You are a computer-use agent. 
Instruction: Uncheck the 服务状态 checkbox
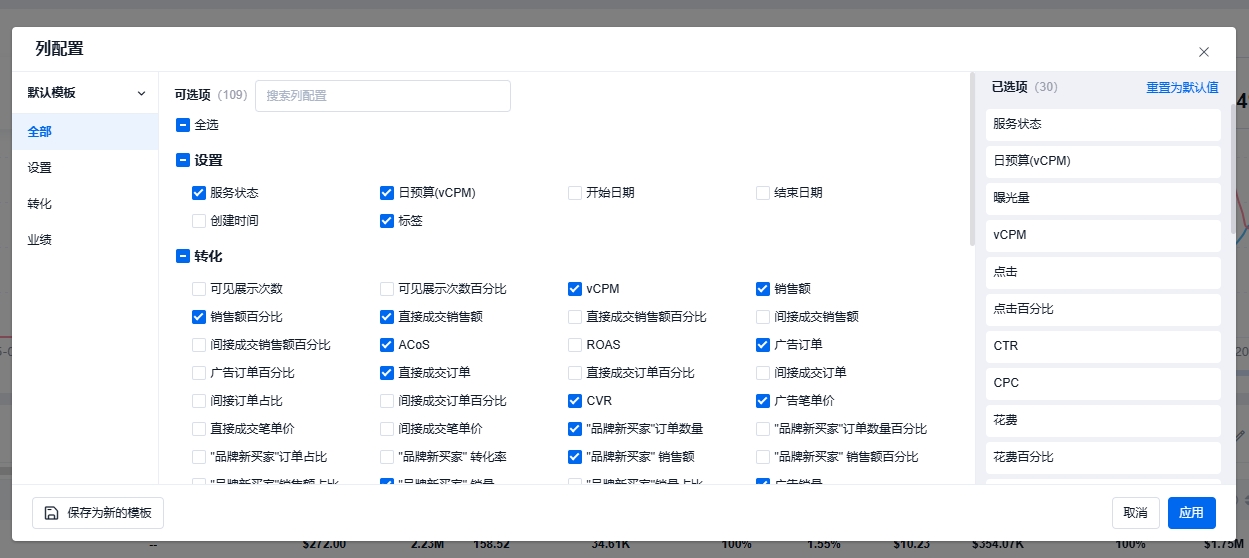[198, 193]
